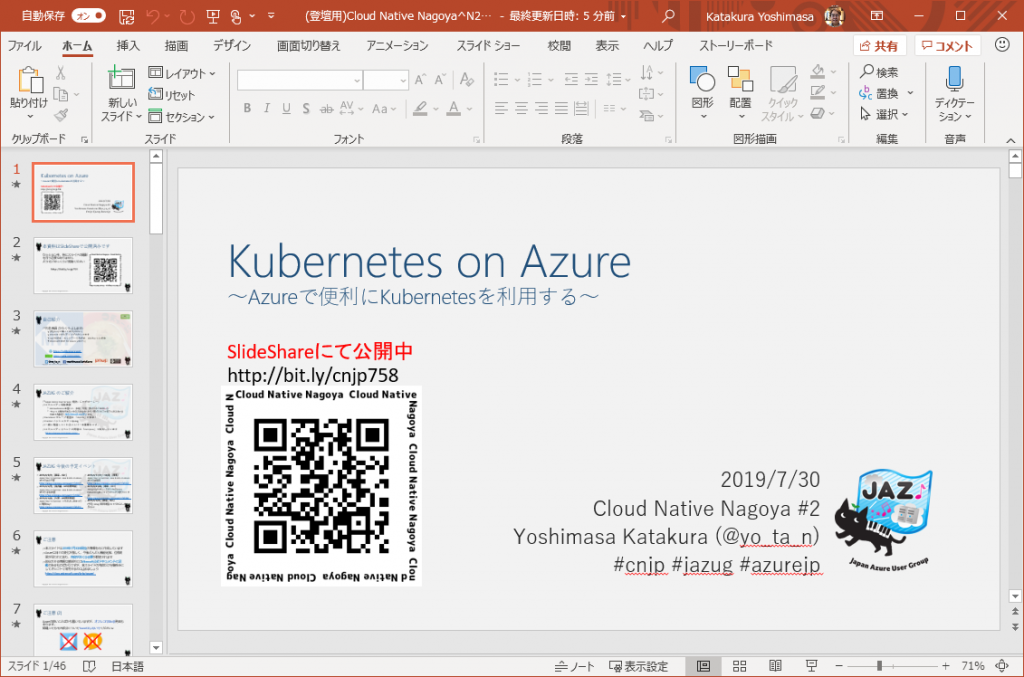Viewport: 1024px width, 677px height.
Task: Toggle the AutoSave (自動保存) switch
Action: coord(89,16)
